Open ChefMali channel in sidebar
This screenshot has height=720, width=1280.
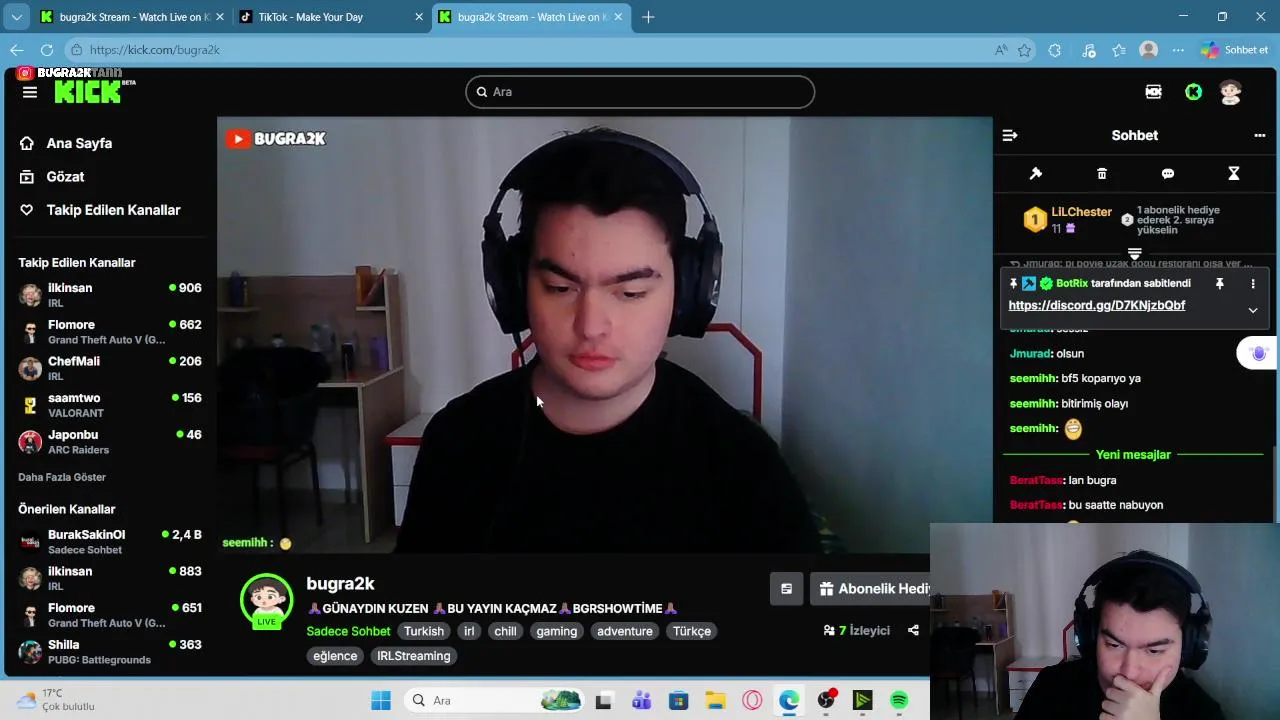[x=110, y=368]
